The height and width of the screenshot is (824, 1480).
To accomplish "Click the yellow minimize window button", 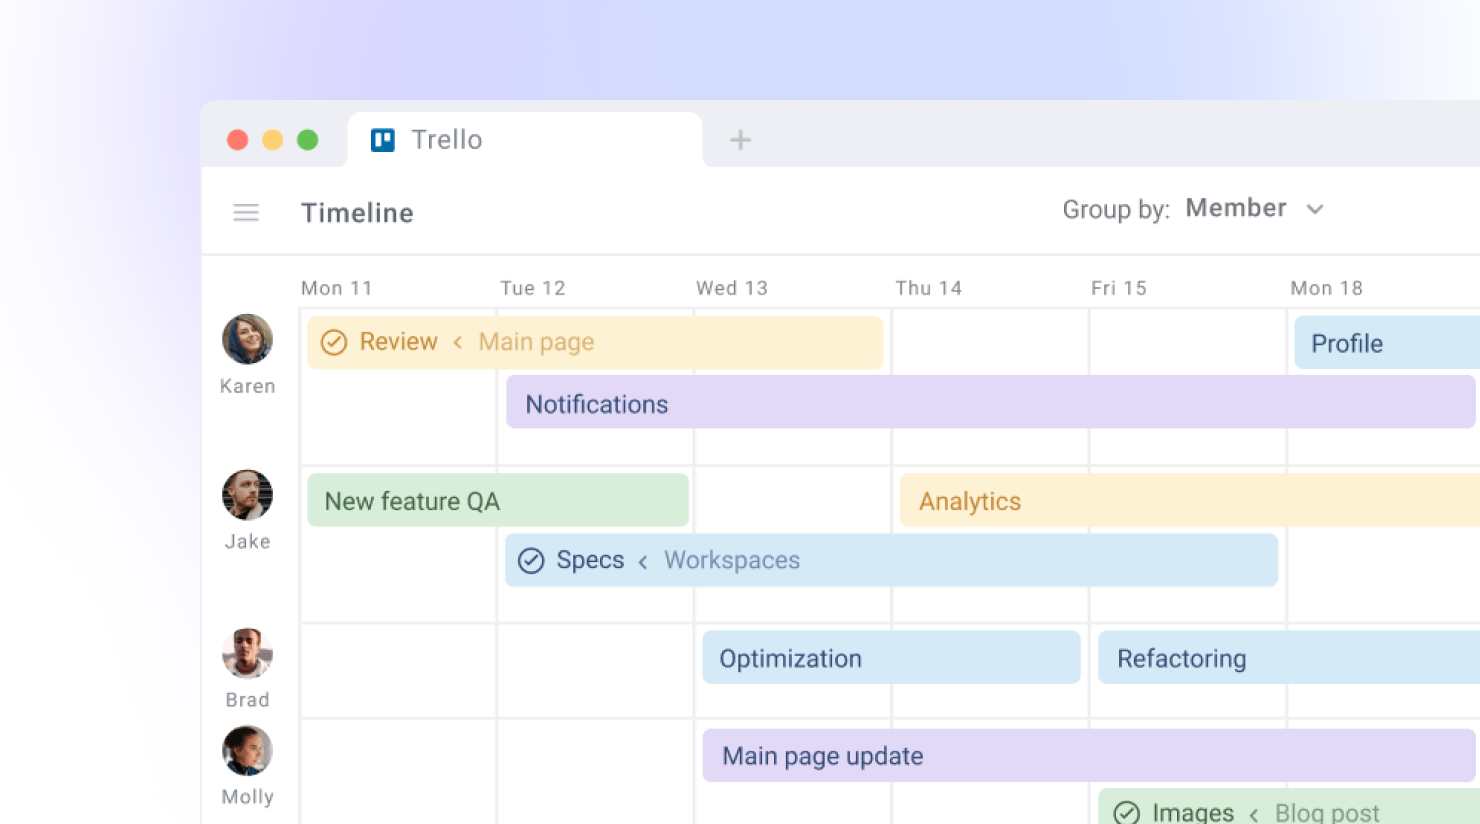I will pos(273,140).
